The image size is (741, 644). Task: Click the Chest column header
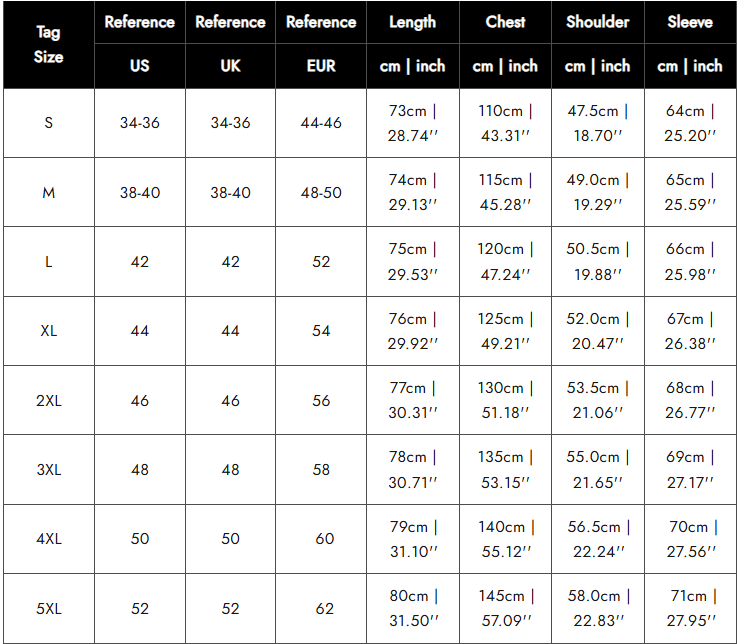[505, 22]
